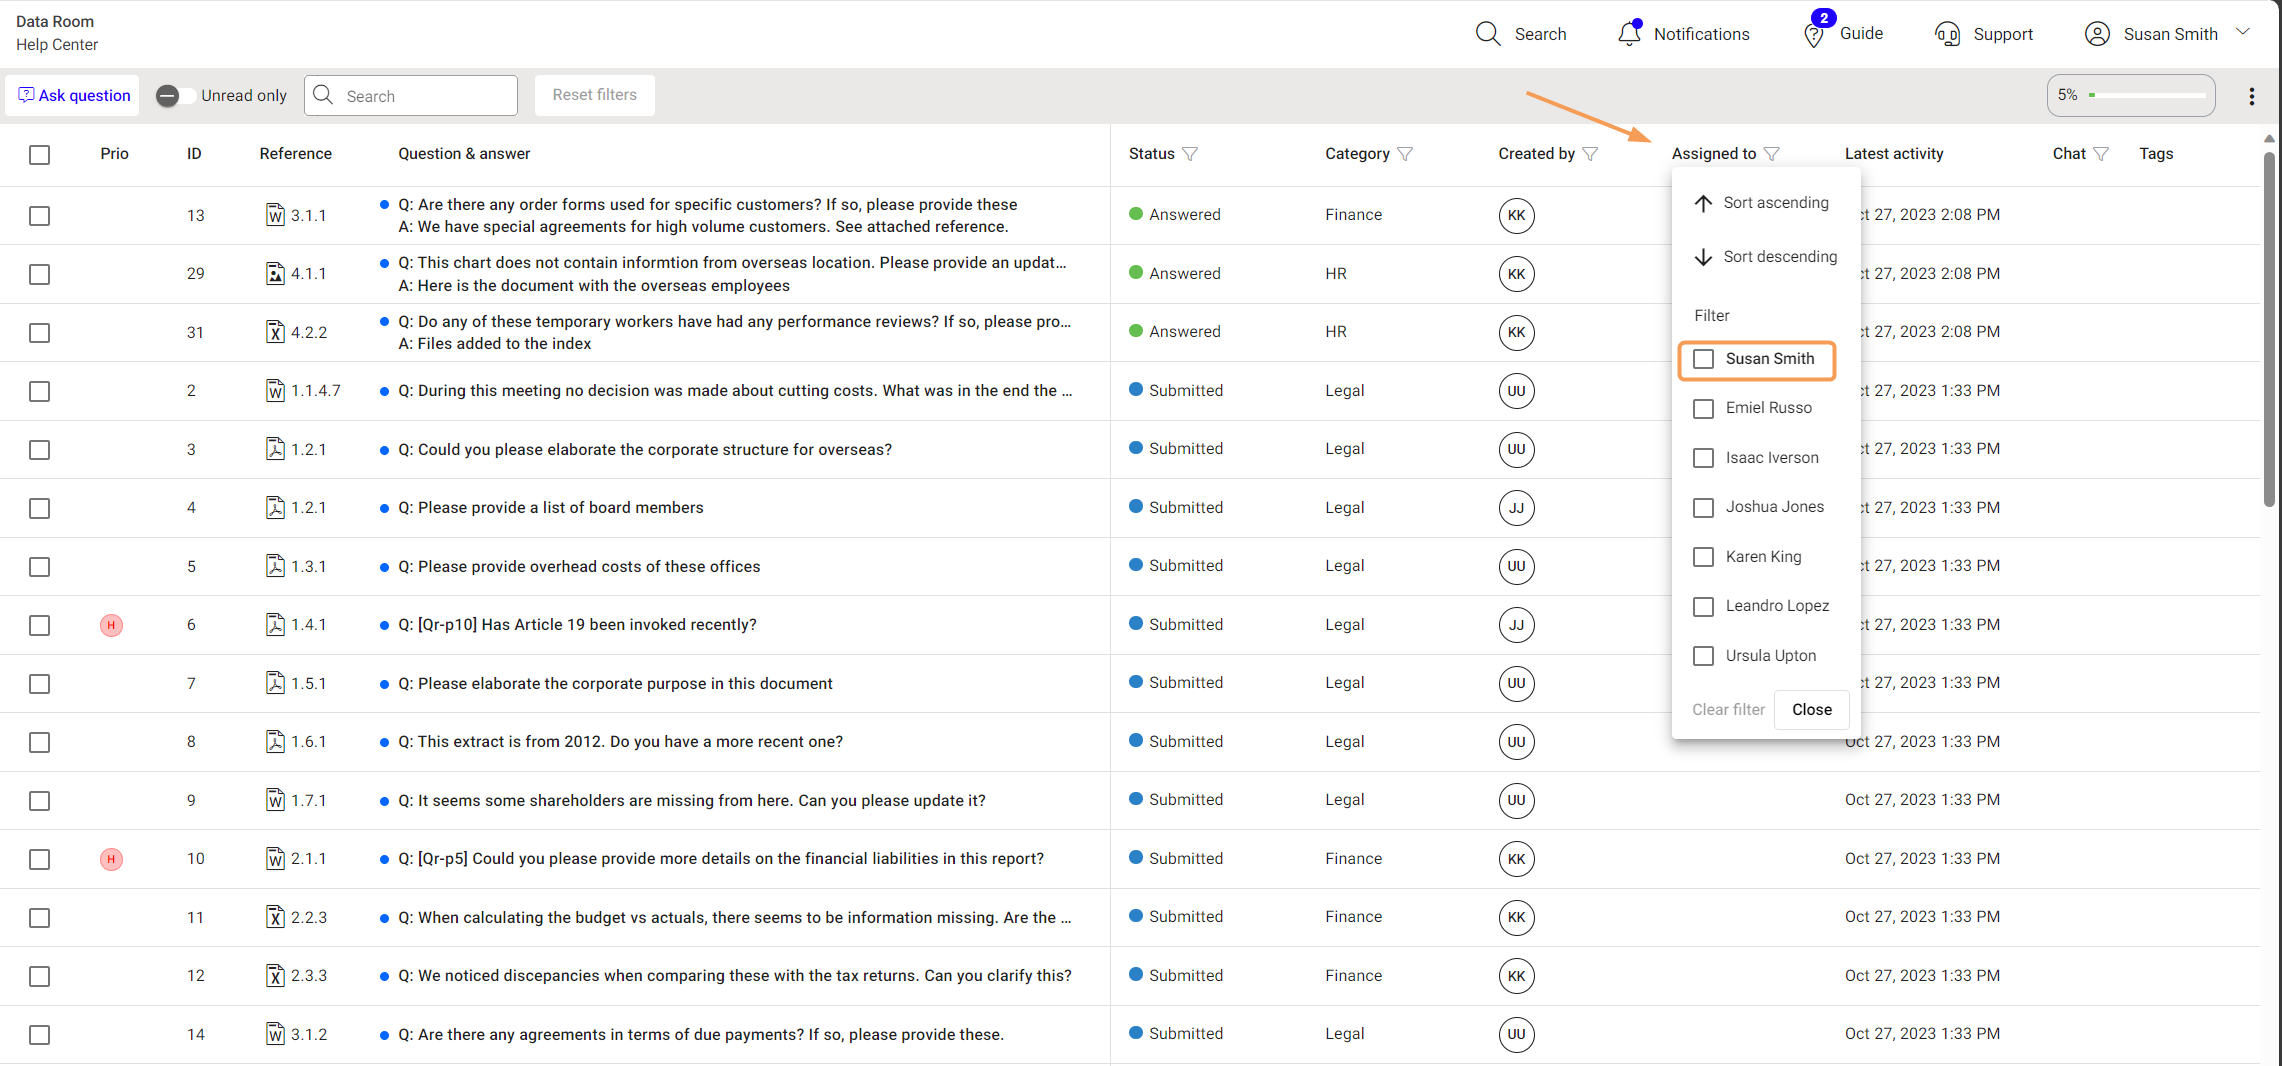The width and height of the screenshot is (2282, 1066).
Task: Open PDF icon for reference 1.3.1
Action: point(275,566)
